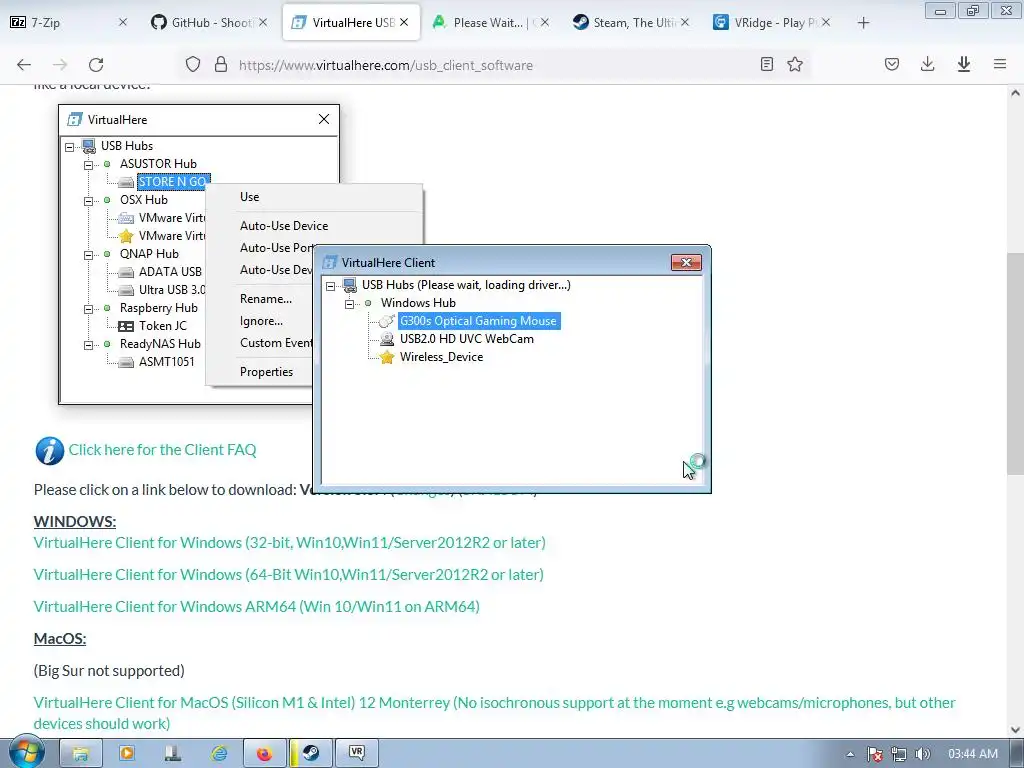Select the USB Hubs root node
This screenshot has height=768, width=1024.
[x=466, y=285]
